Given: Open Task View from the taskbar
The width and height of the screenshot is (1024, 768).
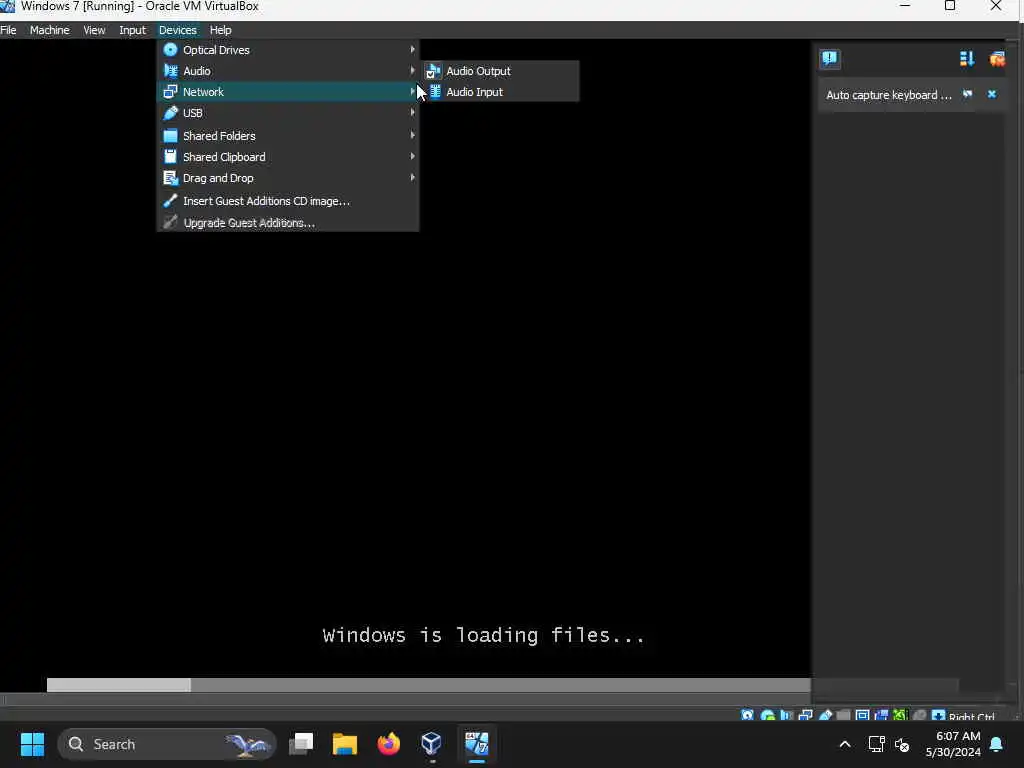Looking at the screenshot, I should 301,744.
